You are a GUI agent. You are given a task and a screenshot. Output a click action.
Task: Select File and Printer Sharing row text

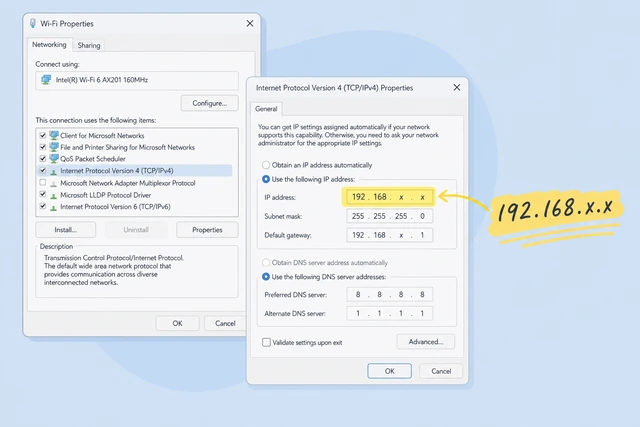tap(127, 147)
